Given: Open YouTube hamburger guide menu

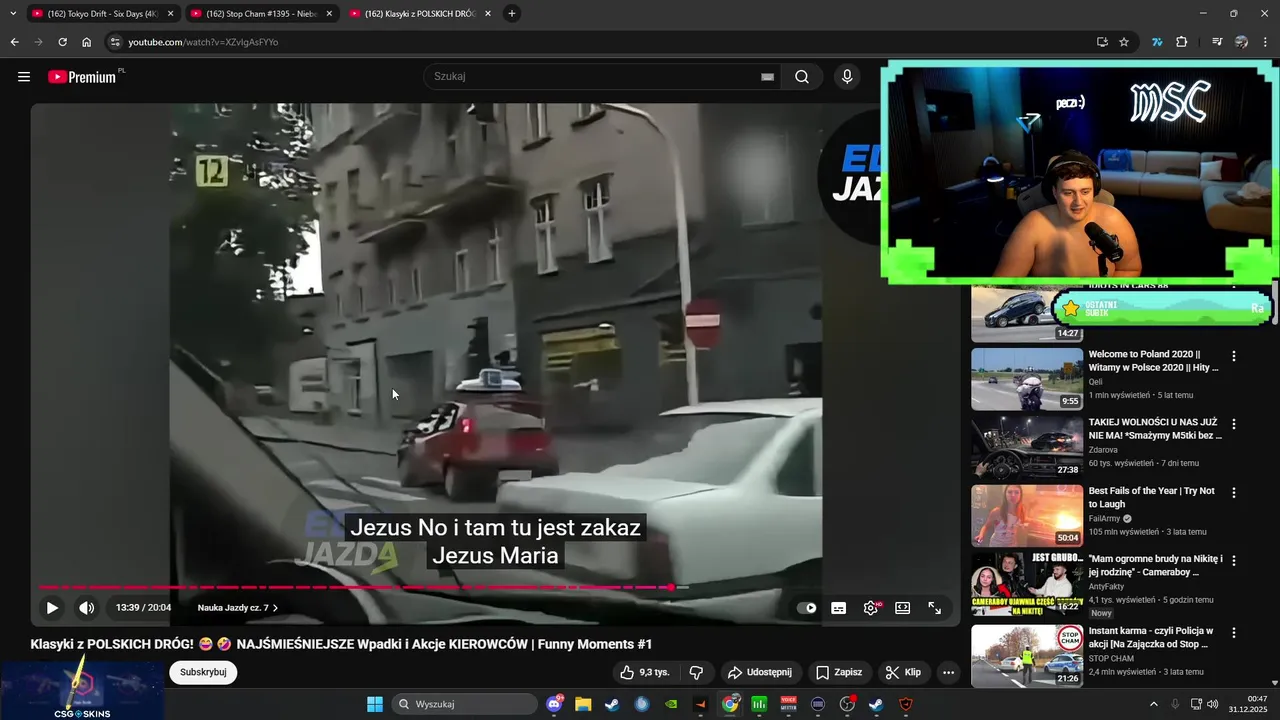Looking at the screenshot, I should coord(24,76).
